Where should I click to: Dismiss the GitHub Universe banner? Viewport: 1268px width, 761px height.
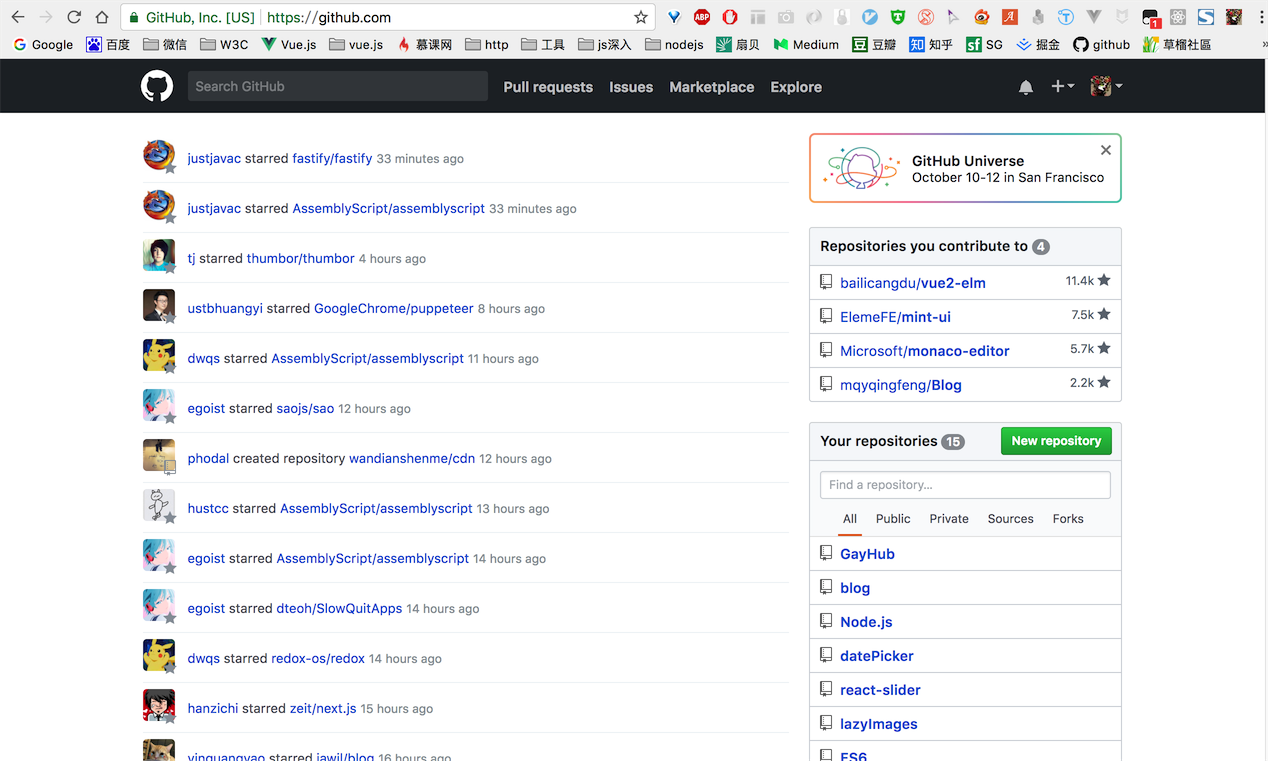(x=1105, y=149)
